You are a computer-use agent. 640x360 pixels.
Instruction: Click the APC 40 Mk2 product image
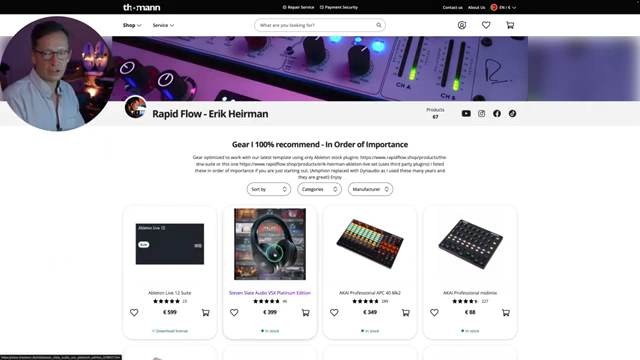tap(370, 244)
